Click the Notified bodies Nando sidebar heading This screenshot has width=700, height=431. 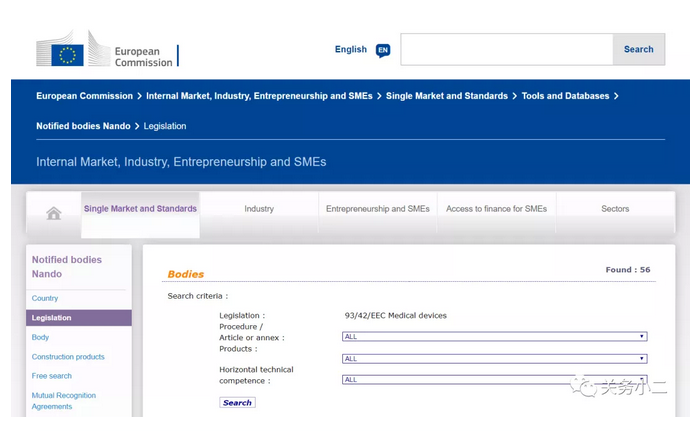[x=67, y=267]
